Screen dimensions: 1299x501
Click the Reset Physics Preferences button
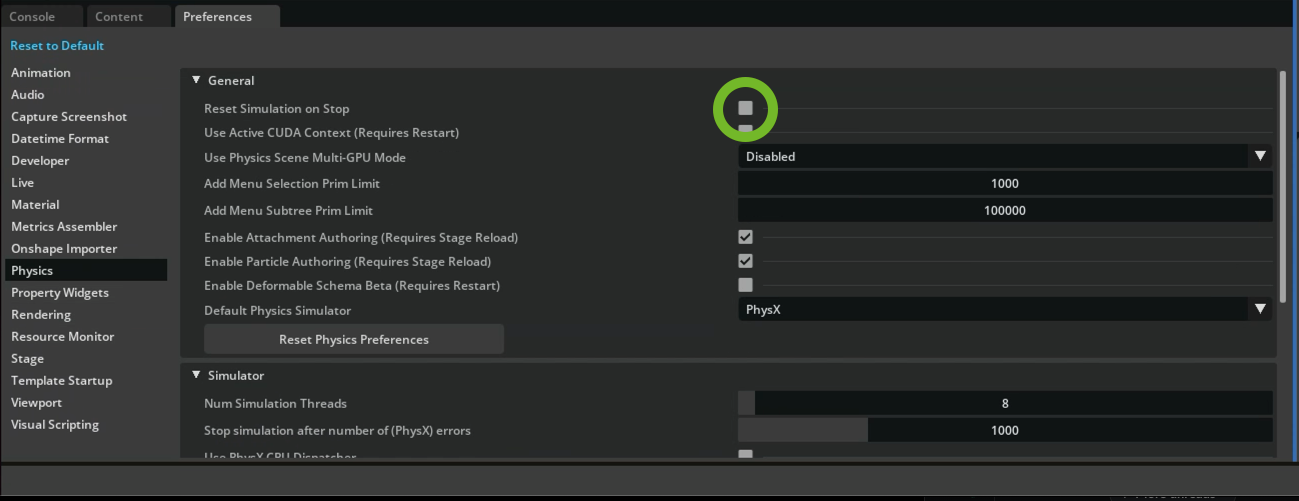coord(354,339)
